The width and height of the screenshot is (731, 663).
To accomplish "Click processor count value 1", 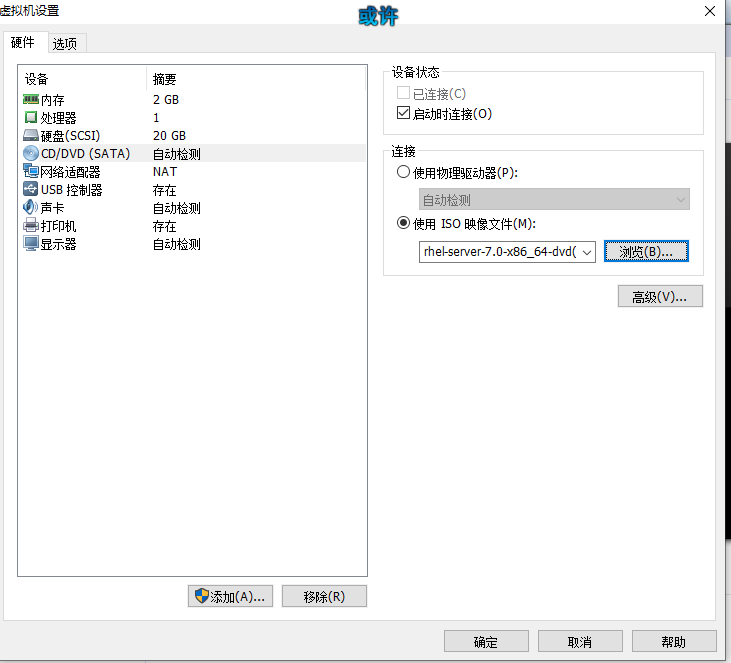I will click(x=156, y=117).
